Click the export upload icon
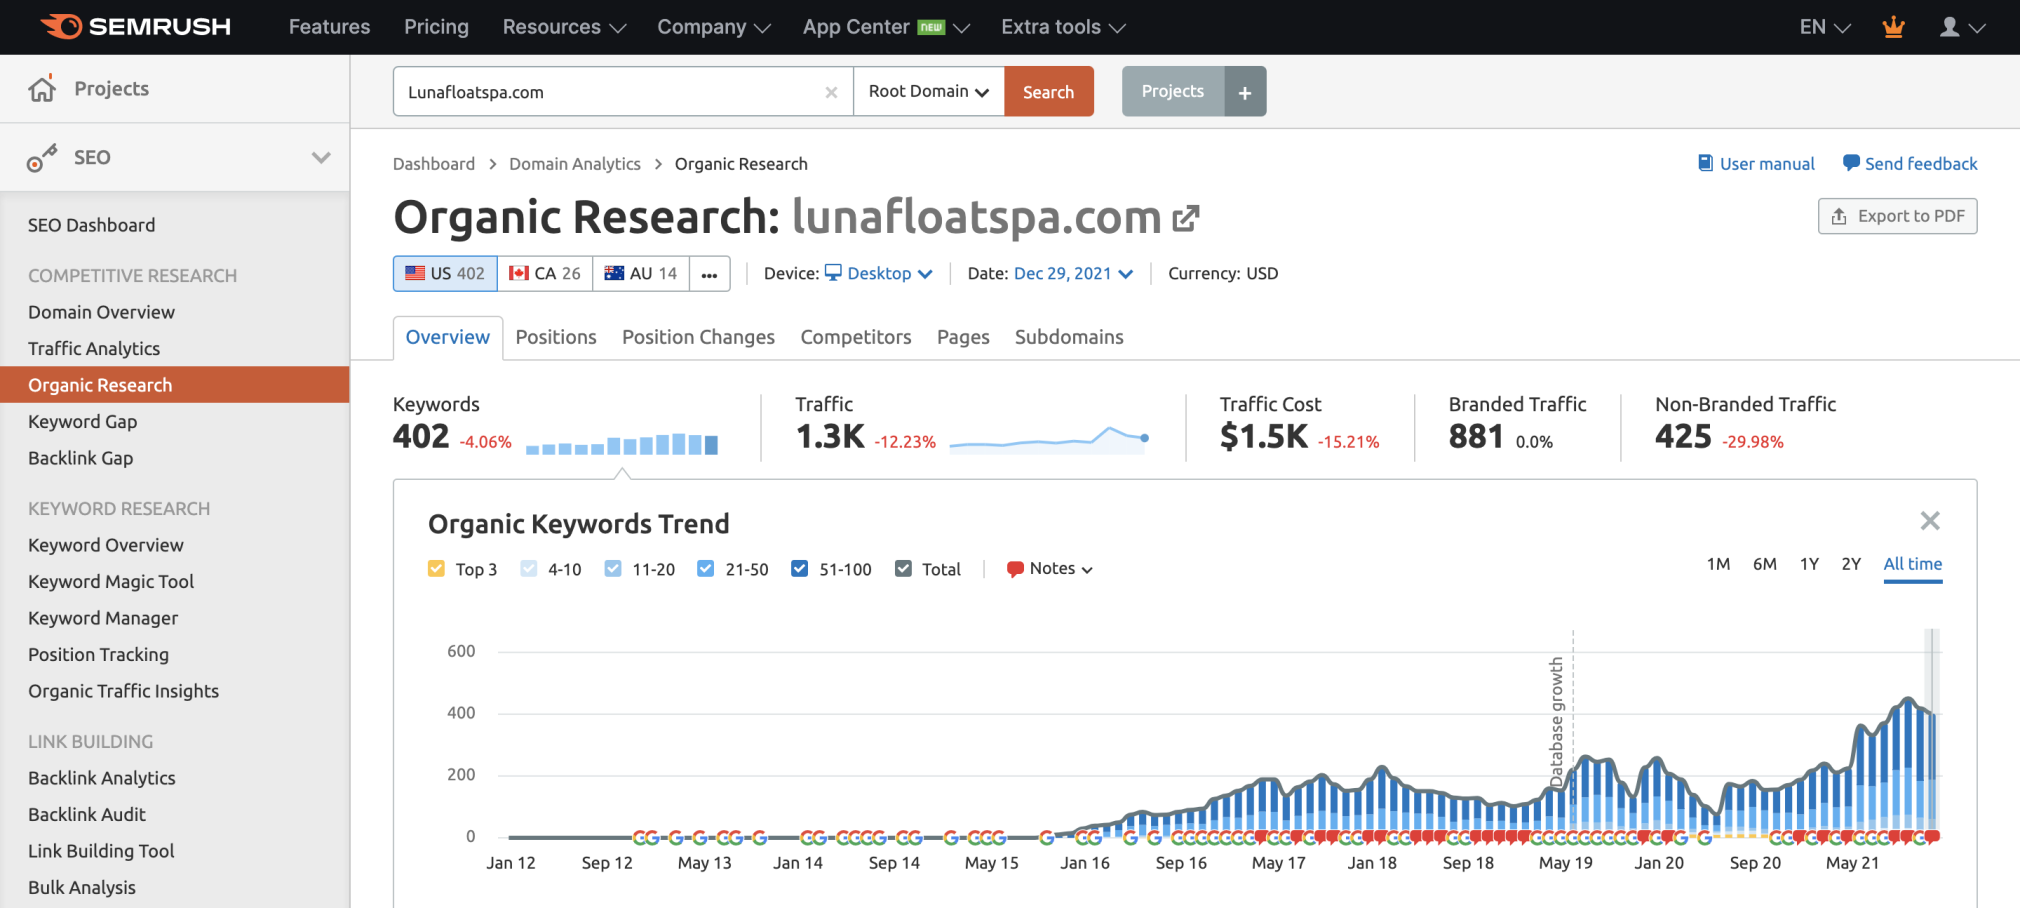 (1839, 216)
